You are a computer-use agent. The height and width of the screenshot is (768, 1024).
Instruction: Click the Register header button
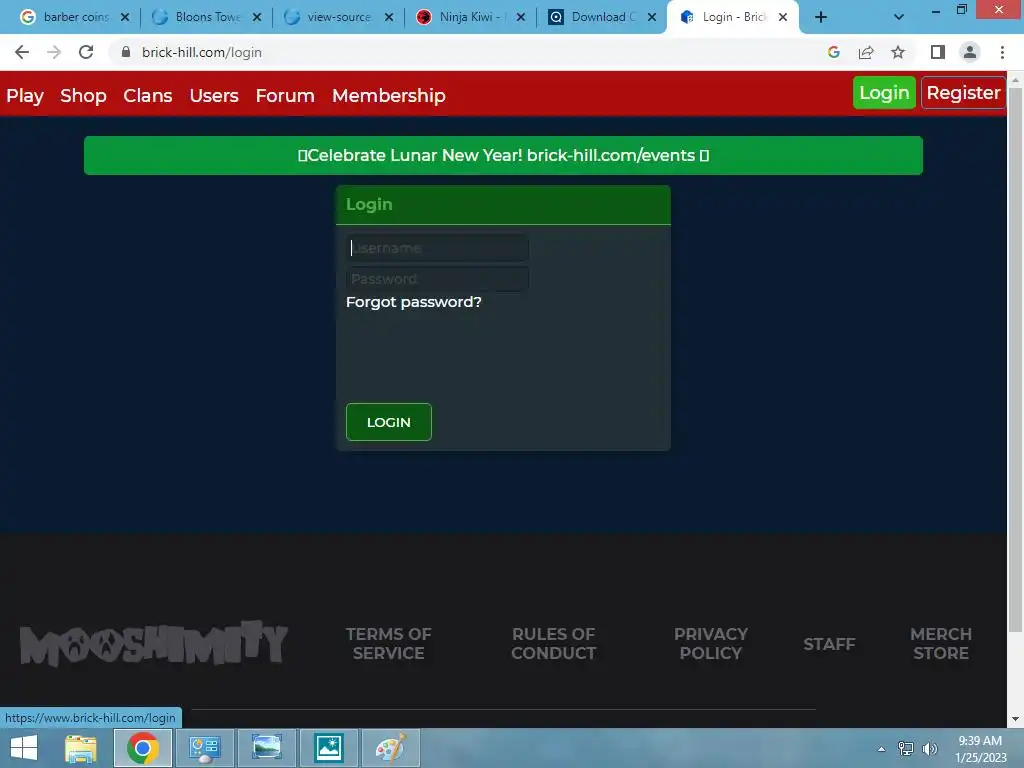963,93
